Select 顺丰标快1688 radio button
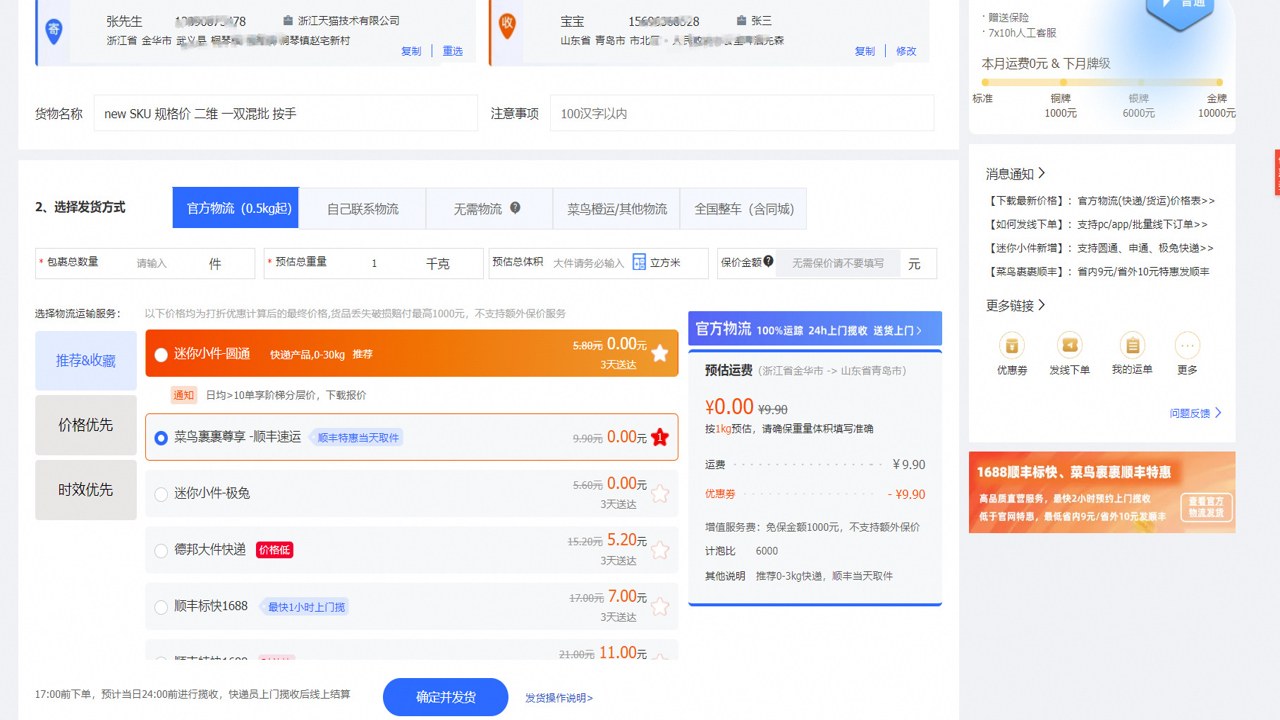This screenshot has height=720, width=1280. pyautogui.click(x=161, y=607)
